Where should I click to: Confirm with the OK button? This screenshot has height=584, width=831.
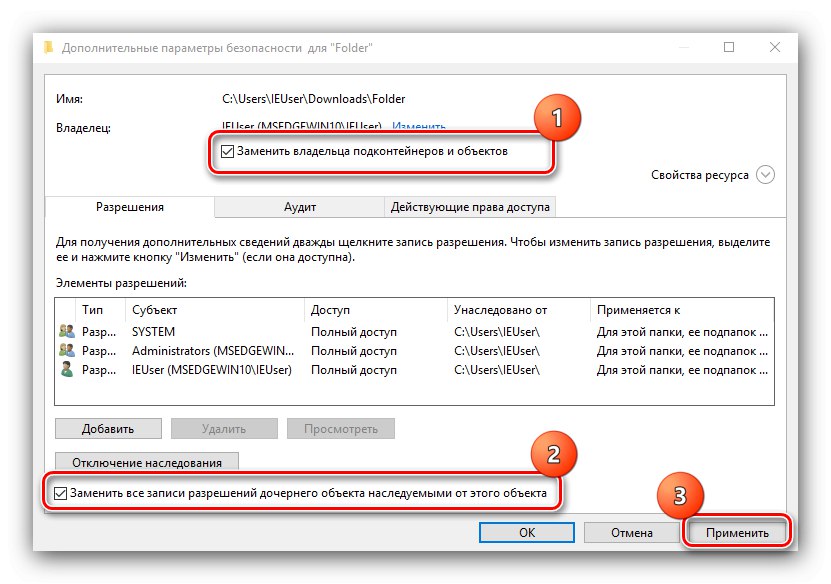click(527, 533)
